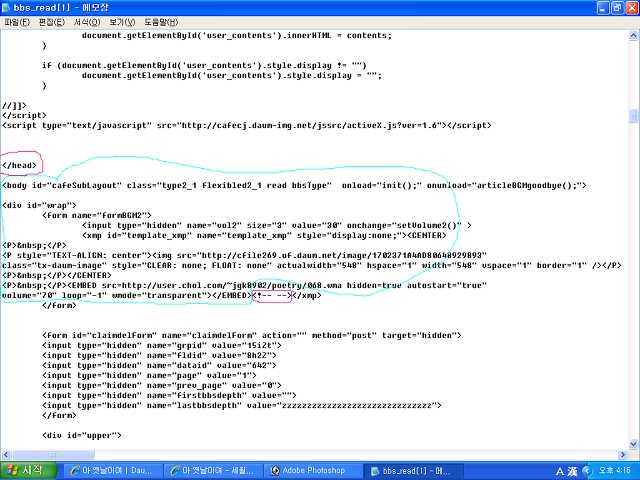This screenshot has width=640, height=480.
Task: Click the //]]> line
Action: 14,105
